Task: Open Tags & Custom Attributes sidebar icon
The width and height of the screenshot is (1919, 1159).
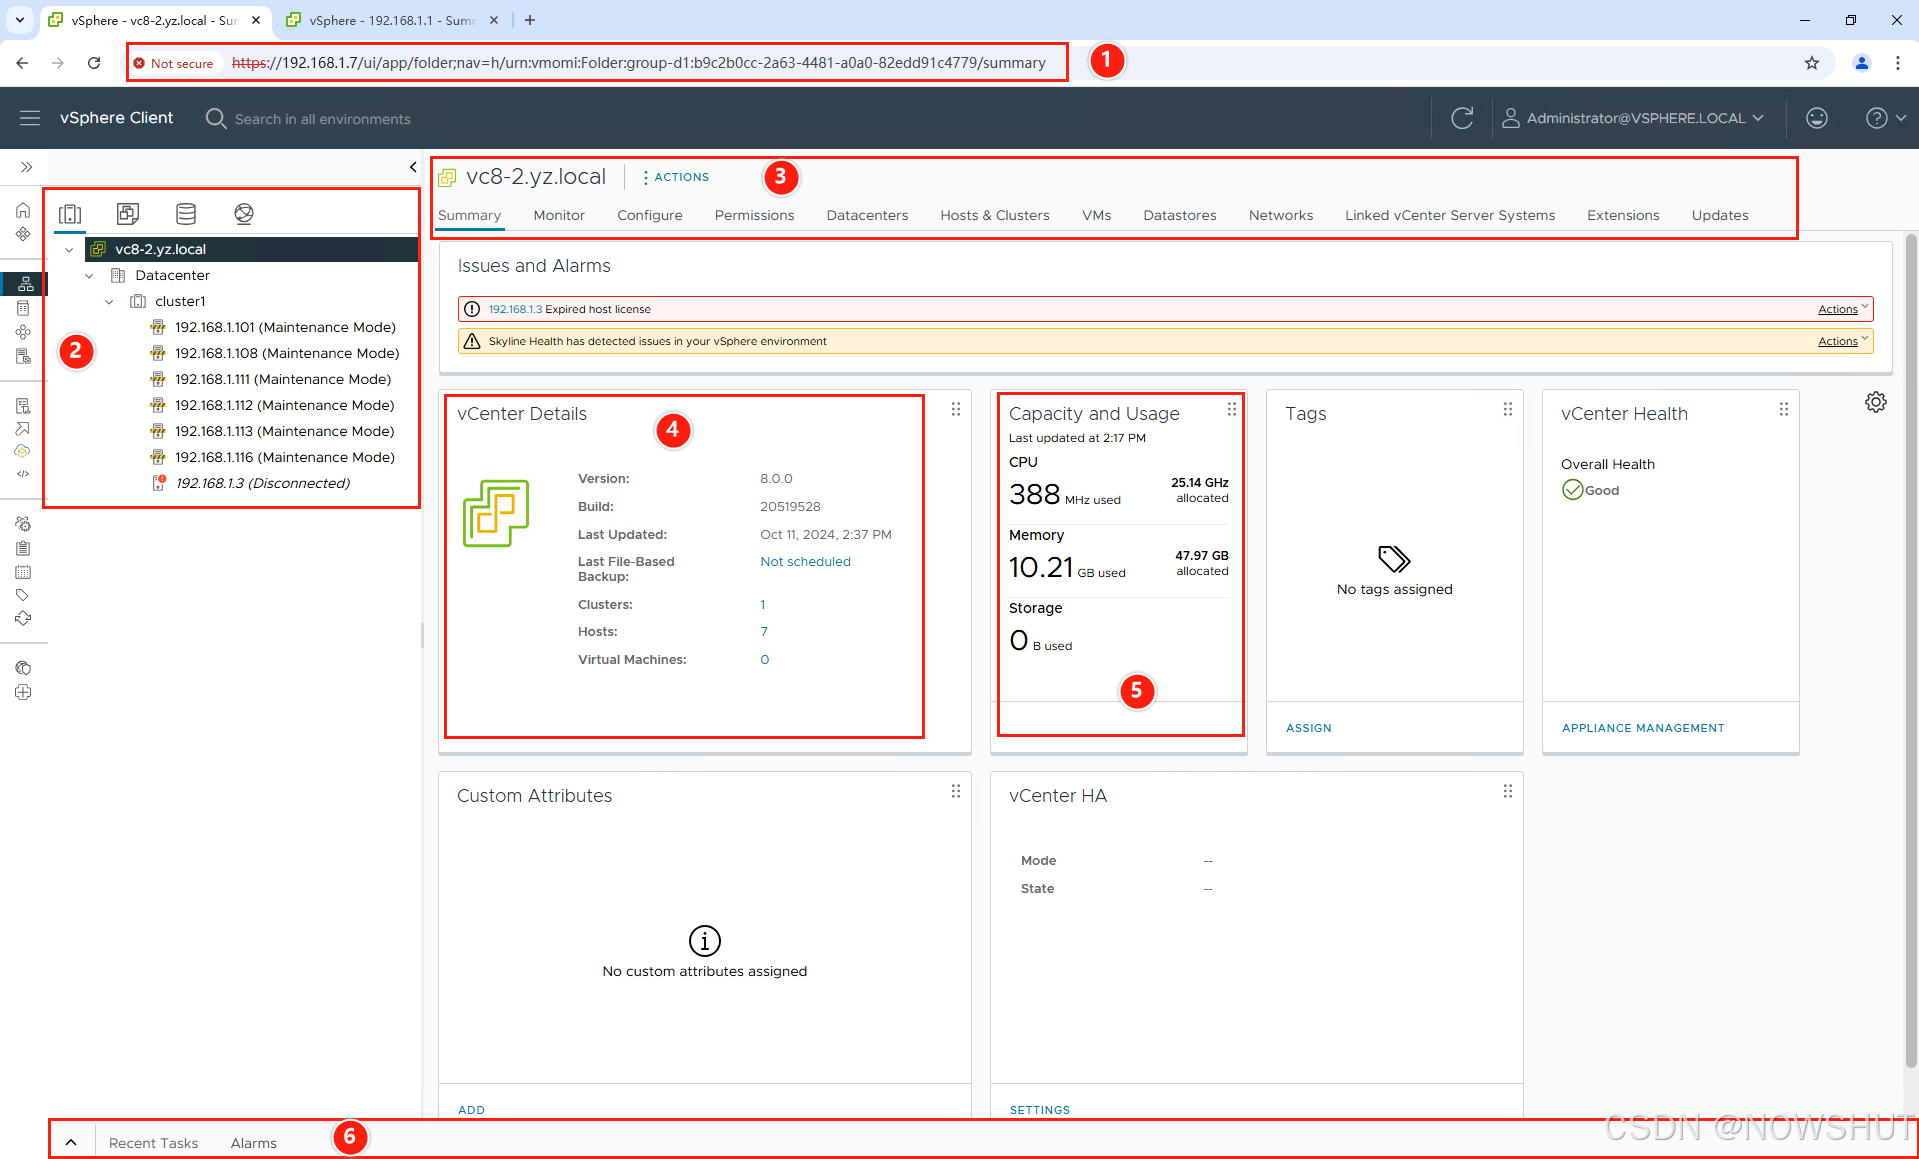Action: (23, 595)
